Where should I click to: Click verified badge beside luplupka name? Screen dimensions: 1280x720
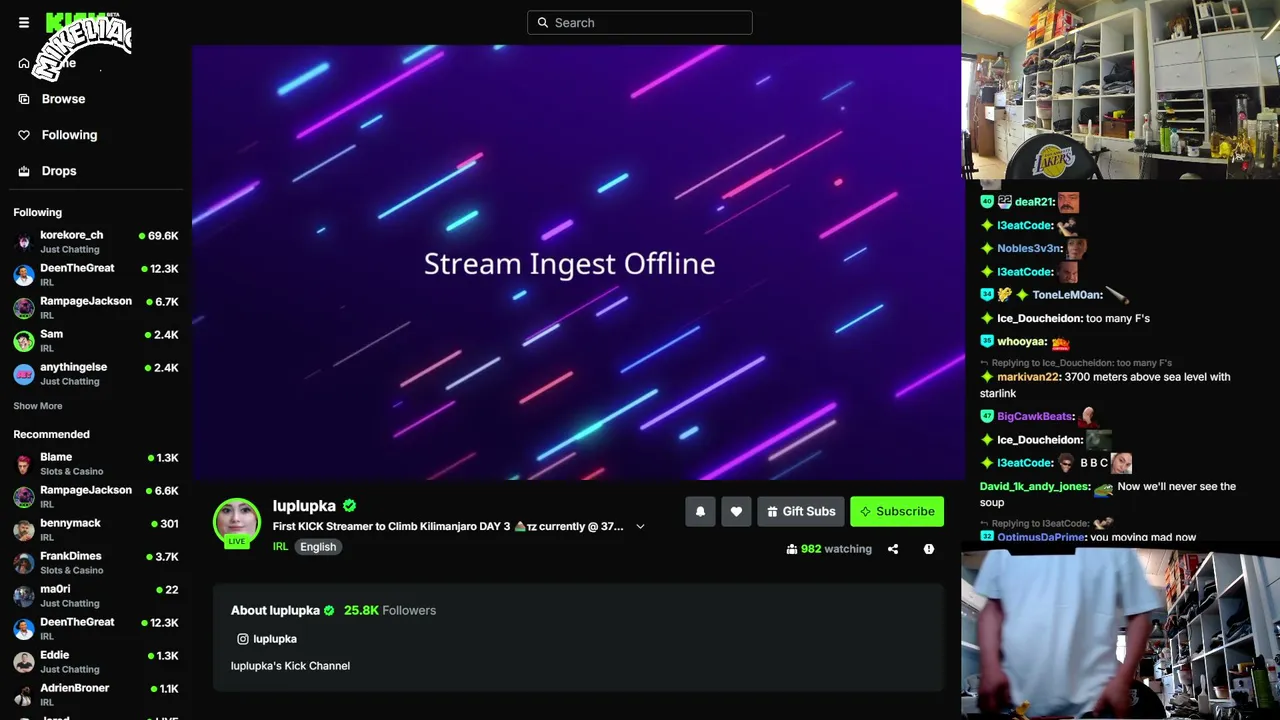pos(349,506)
